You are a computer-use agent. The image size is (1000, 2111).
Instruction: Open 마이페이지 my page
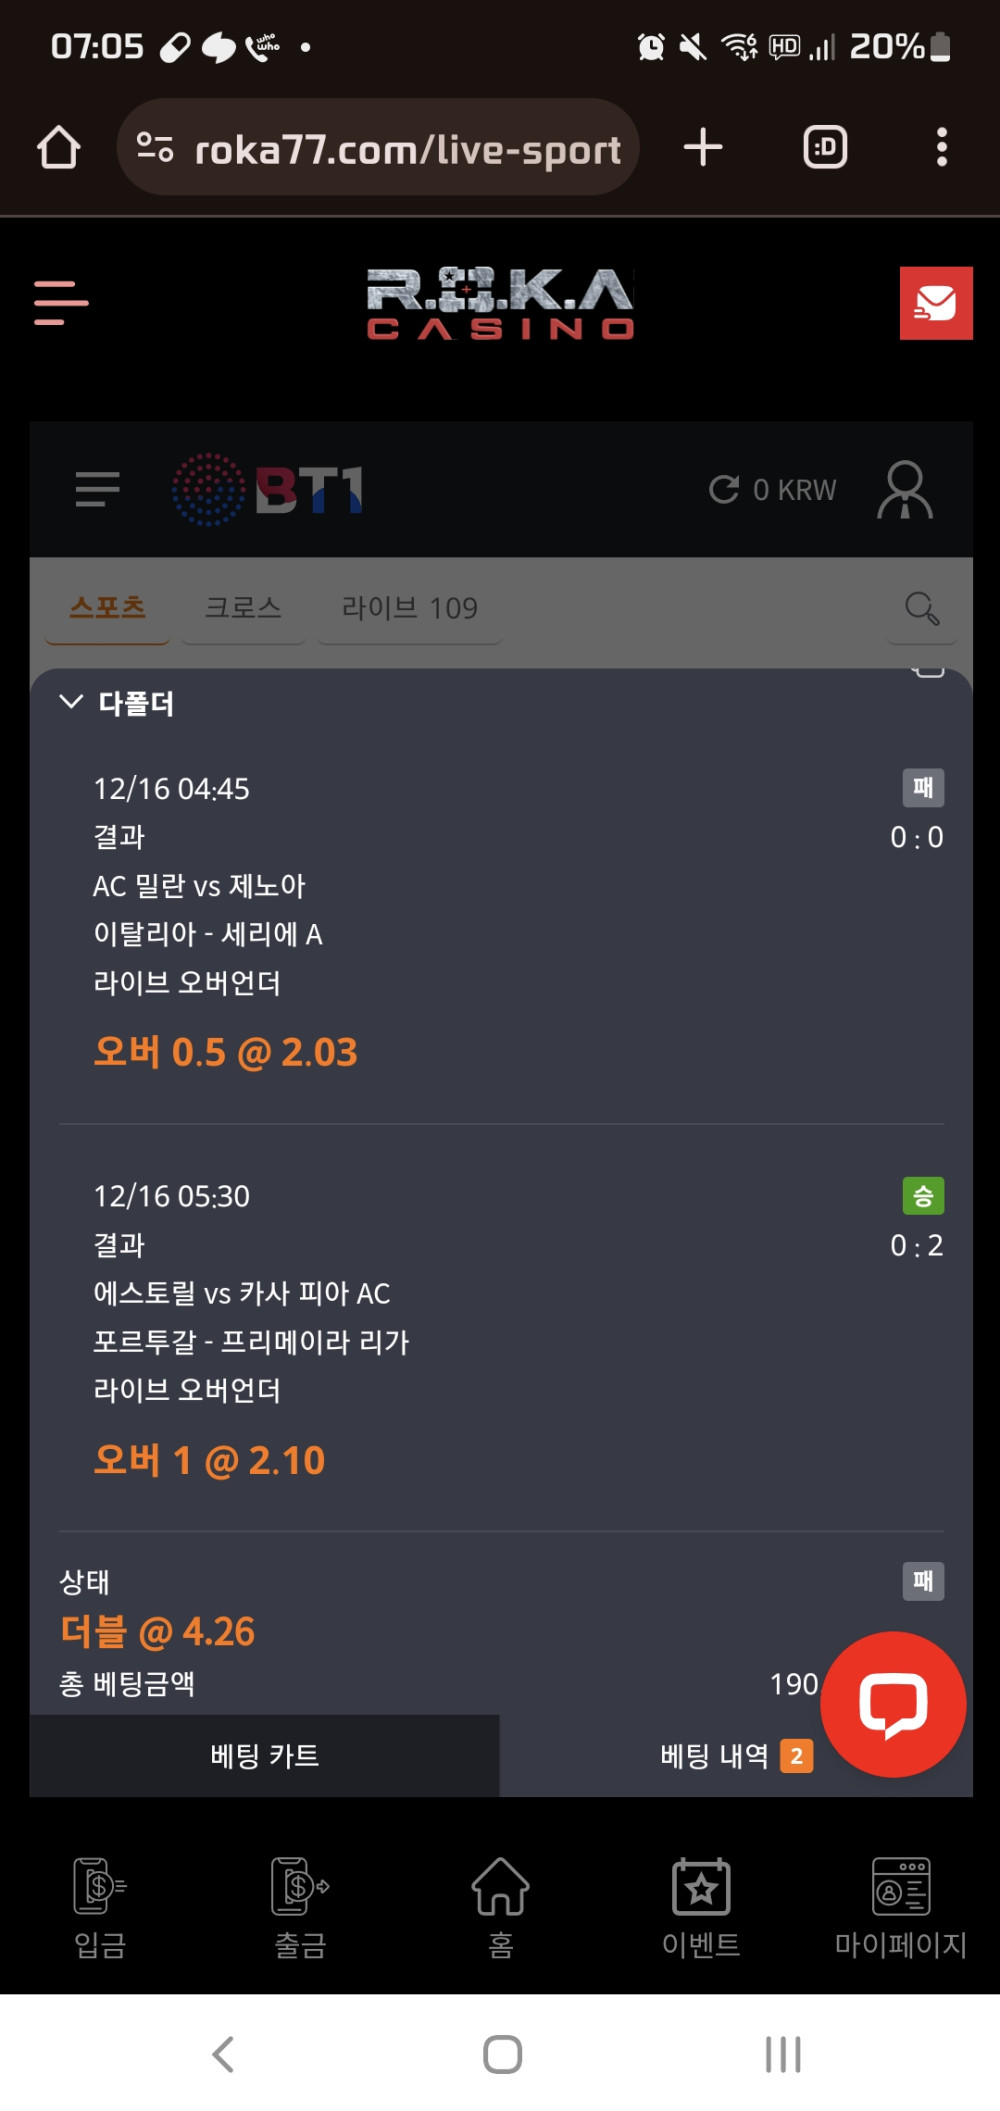(901, 1907)
